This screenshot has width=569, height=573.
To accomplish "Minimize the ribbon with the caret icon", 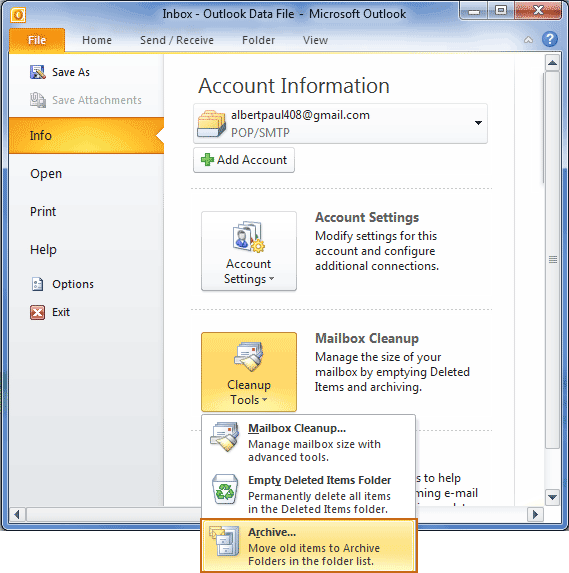I will (x=528, y=40).
